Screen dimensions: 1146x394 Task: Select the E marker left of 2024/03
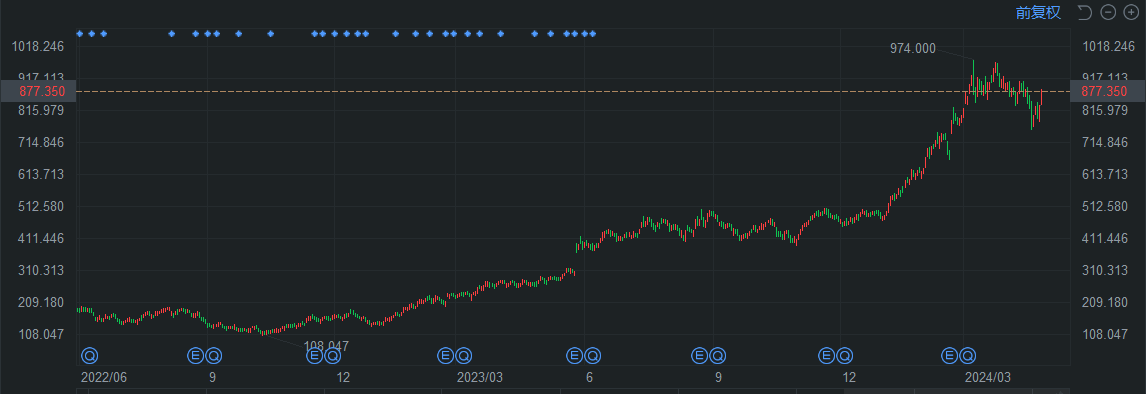pyautogui.click(x=949, y=355)
